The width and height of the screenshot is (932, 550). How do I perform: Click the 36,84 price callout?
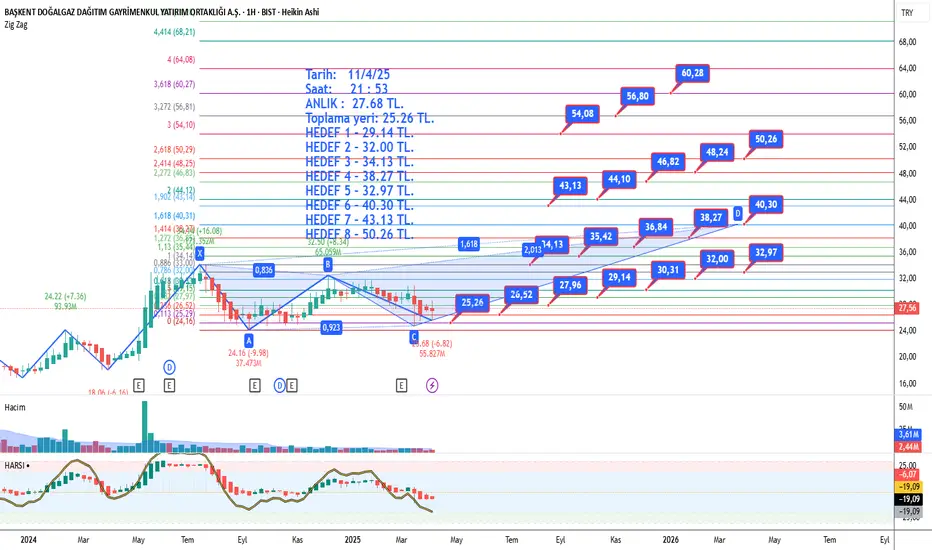(x=656, y=227)
